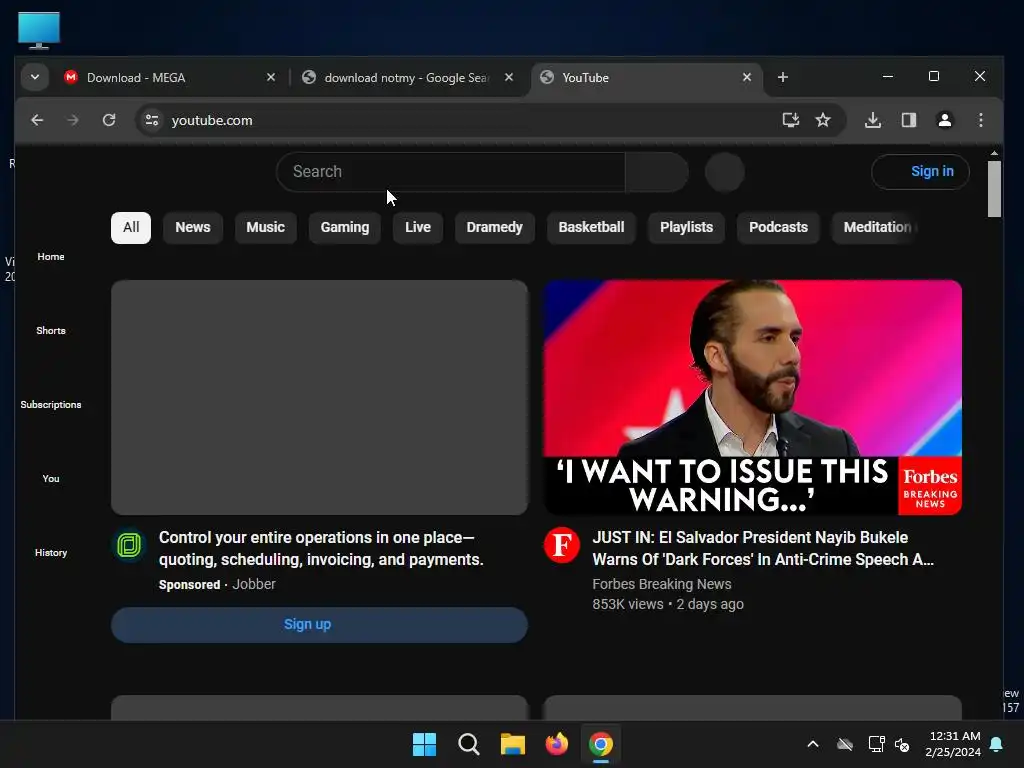Open the Windows Start menu
This screenshot has height=768, width=1024.
pyautogui.click(x=424, y=744)
